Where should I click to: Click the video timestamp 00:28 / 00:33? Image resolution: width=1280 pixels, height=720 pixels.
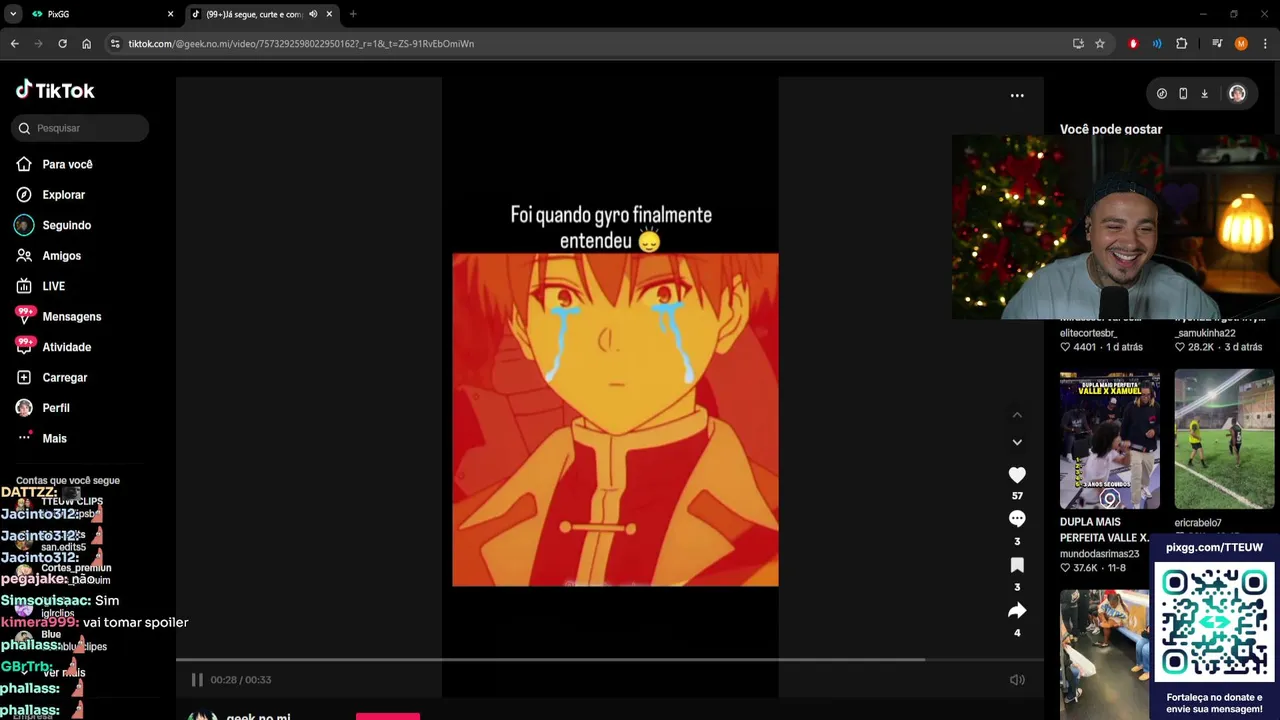pyautogui.click(x=241, y=680)
